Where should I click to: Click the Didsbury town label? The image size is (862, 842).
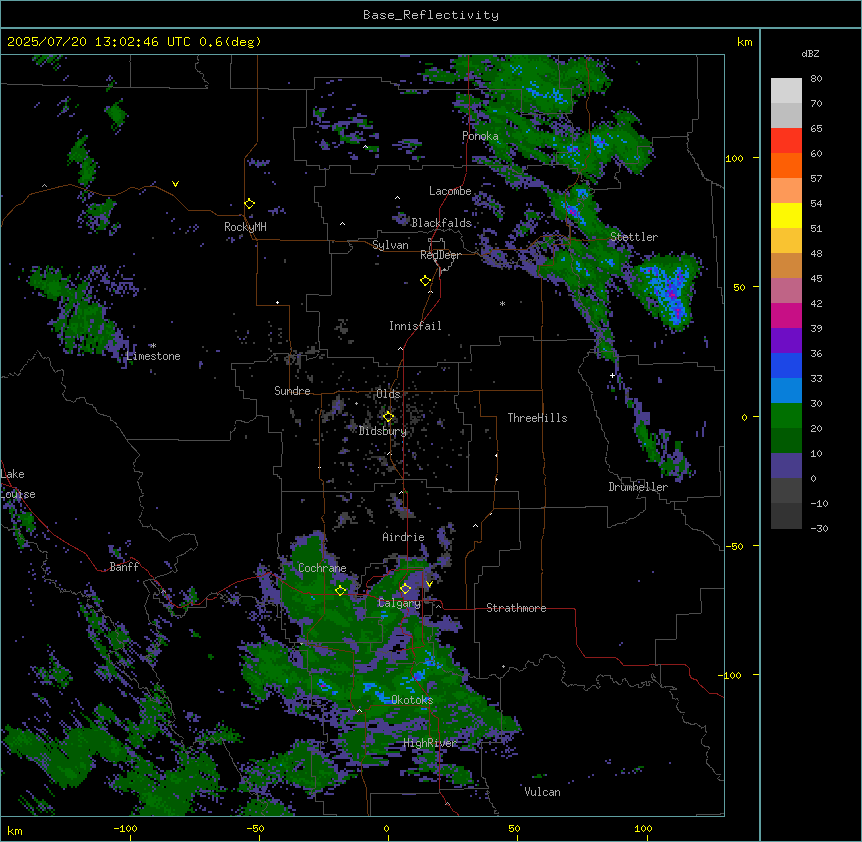(383, 431)
